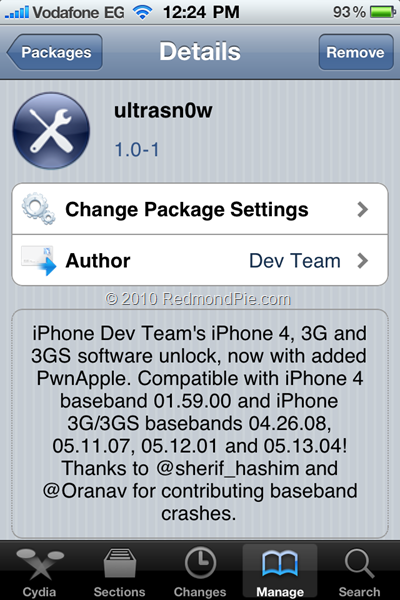Expand the Author row chevron
This screenshot has height=600, width=400.
(x=362, y=261)
